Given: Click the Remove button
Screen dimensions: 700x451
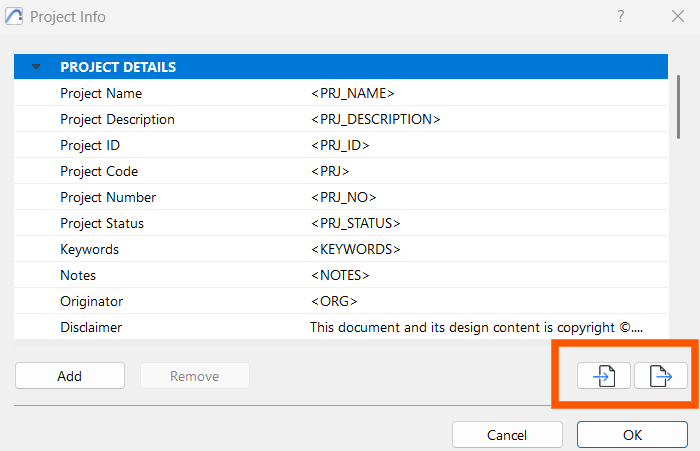Looking at the screenshot, I should coord(195,376).
